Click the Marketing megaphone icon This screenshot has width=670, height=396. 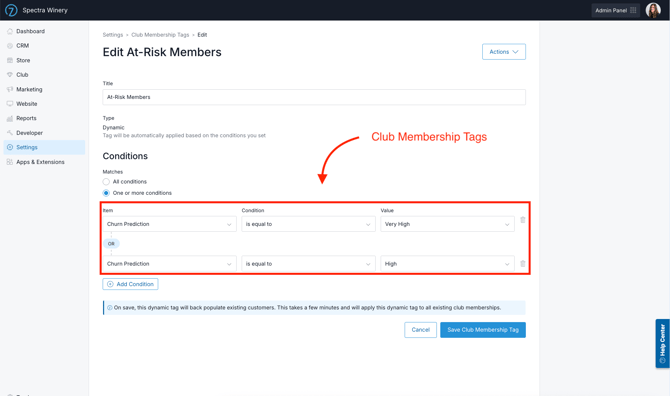[10, 89]
